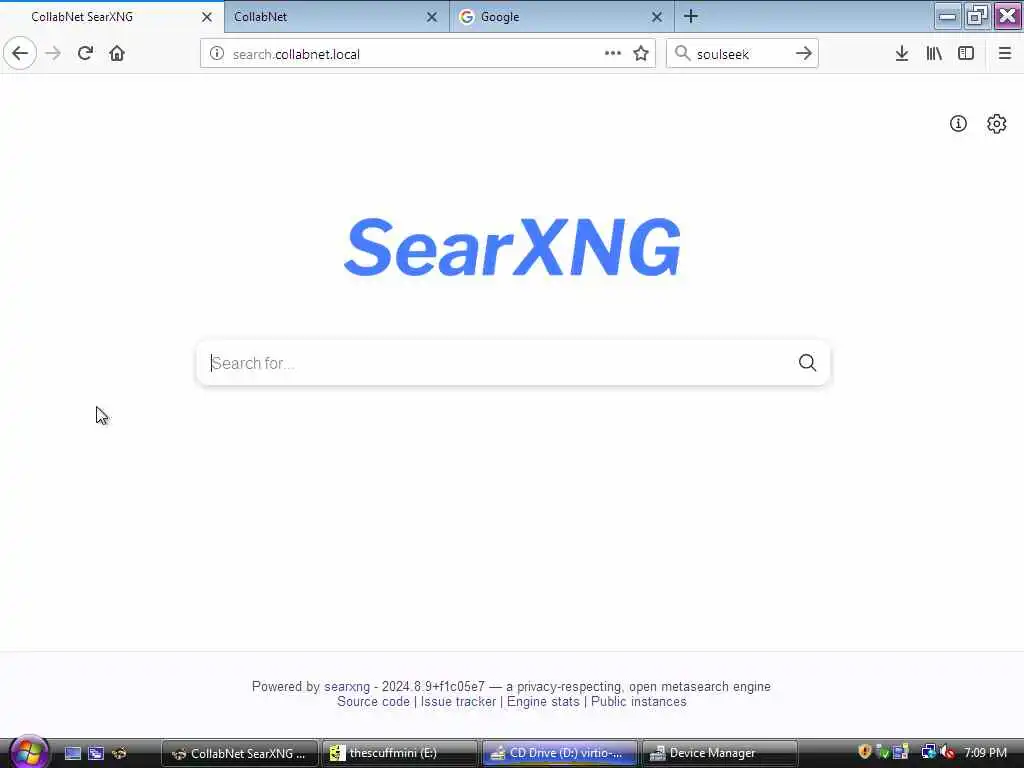Open CD Drive (D:) virtio window from taskbar
Screen dimensions: 1024x768
click(x=560, y=753)
